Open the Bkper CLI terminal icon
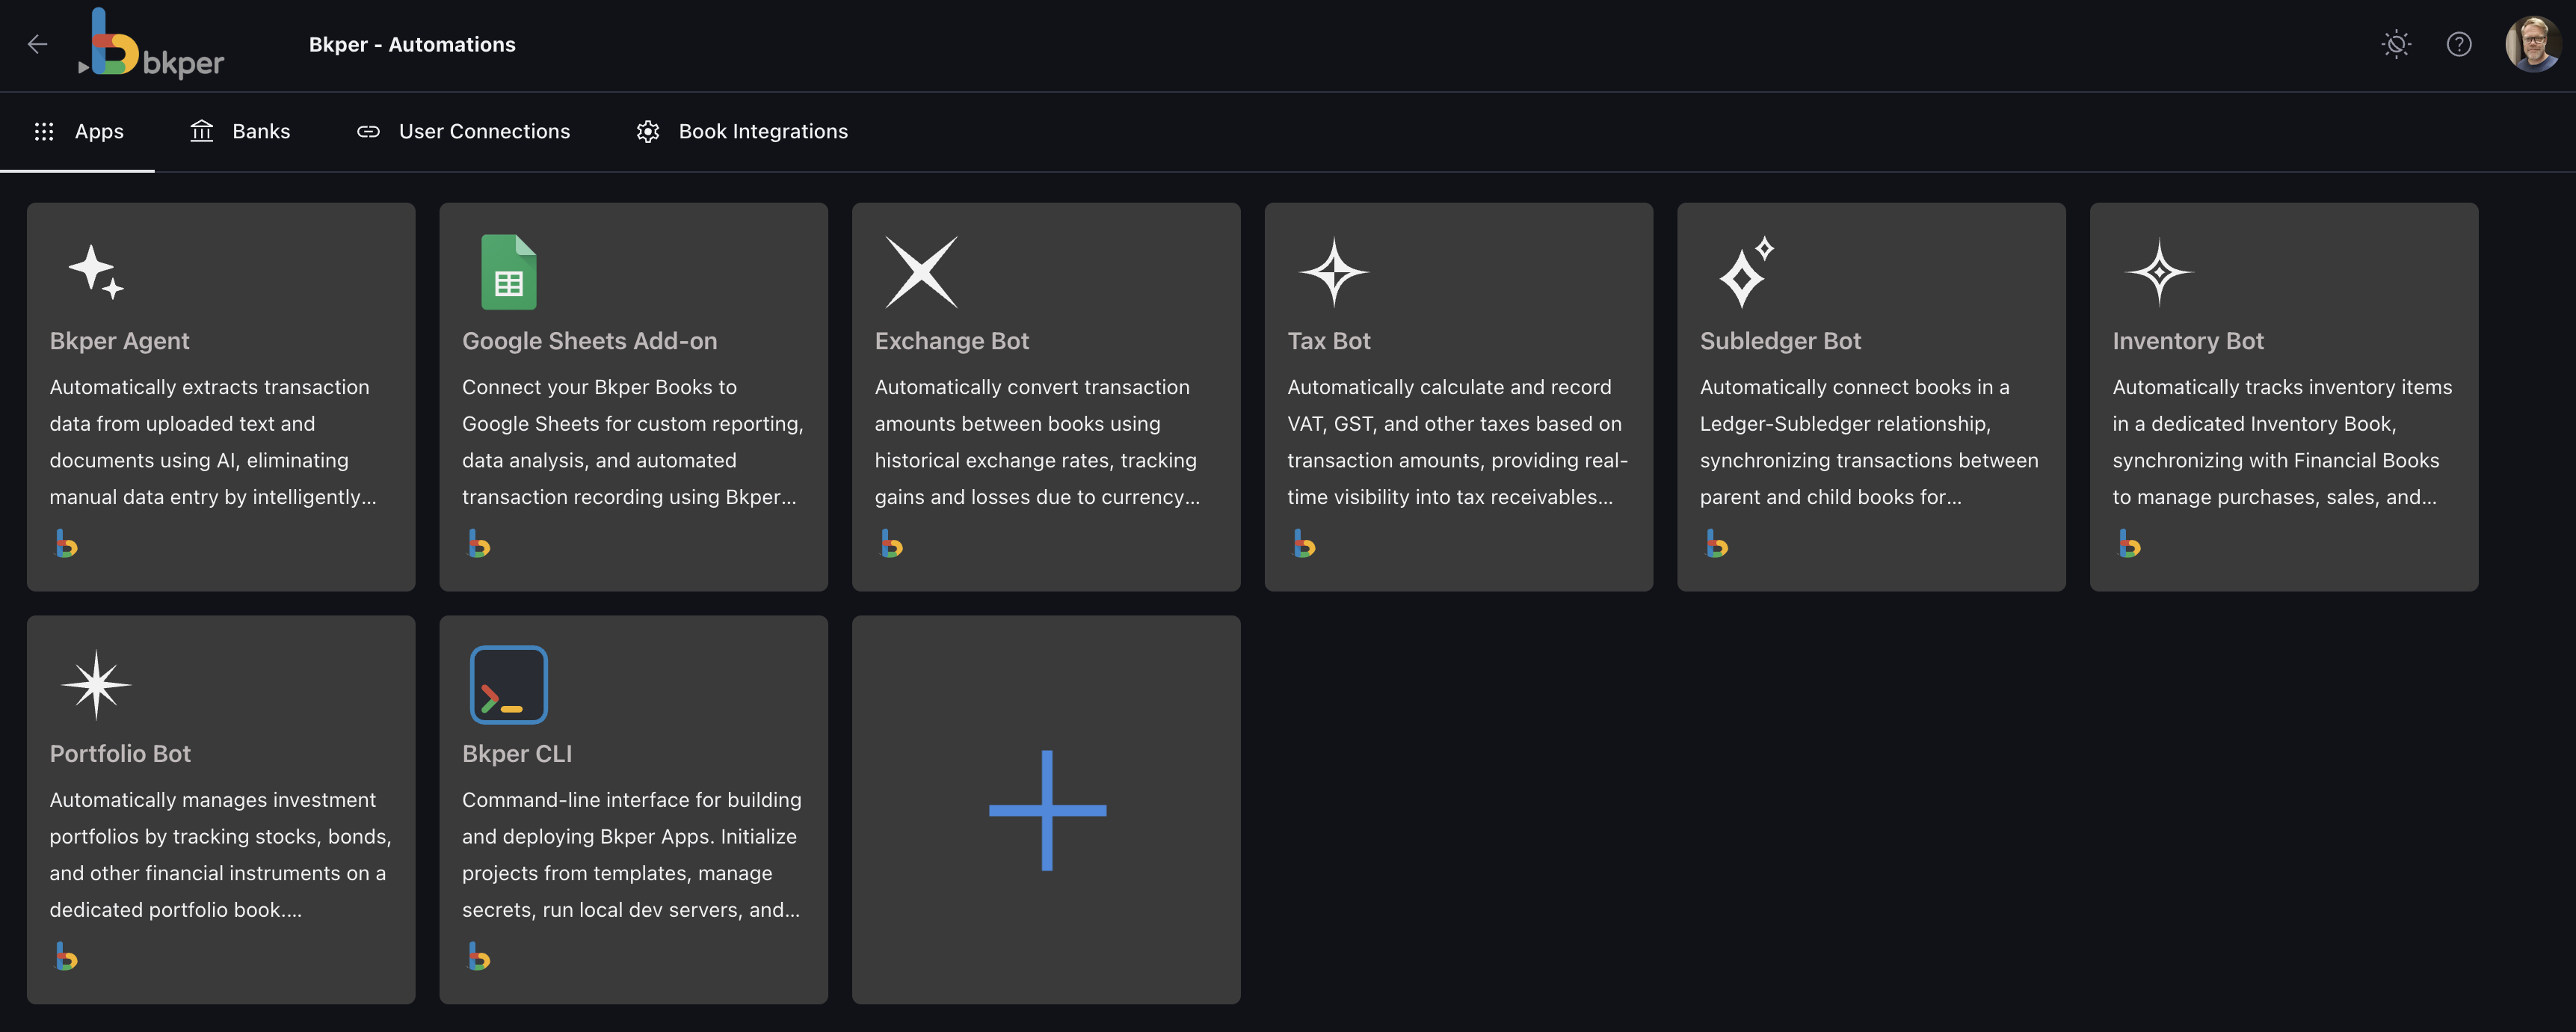The width and height of the screenshot is (2576, 1032). tap(508, 685)
